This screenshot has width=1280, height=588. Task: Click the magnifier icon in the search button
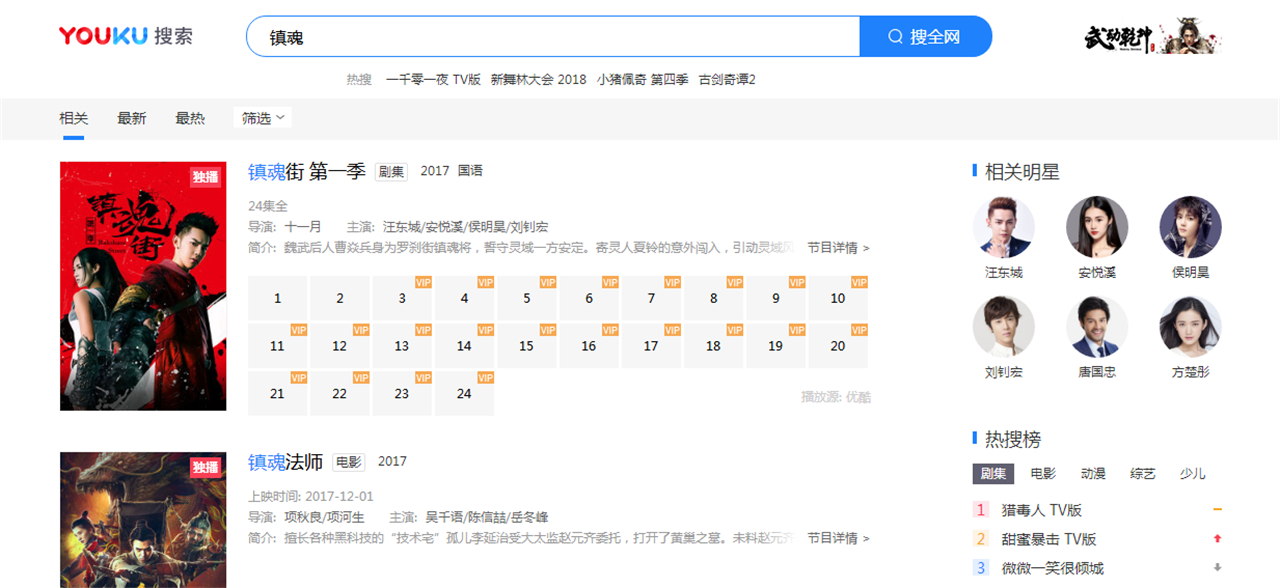[894, 36]
